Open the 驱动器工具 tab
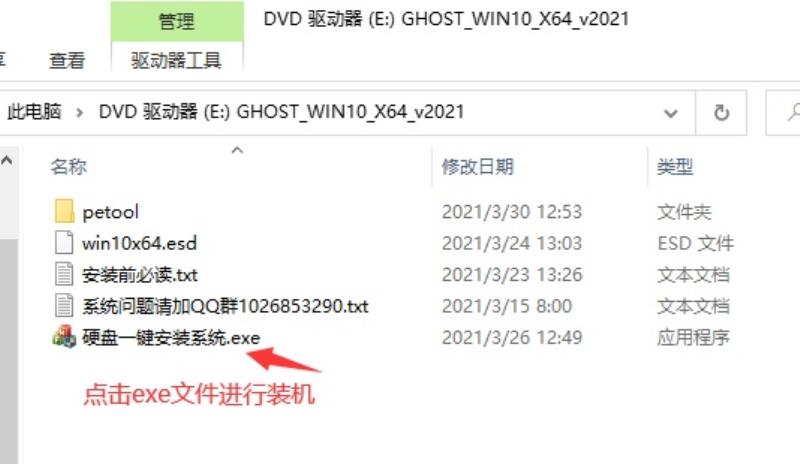This screenshot has width=800, height=464. (177, 60)
